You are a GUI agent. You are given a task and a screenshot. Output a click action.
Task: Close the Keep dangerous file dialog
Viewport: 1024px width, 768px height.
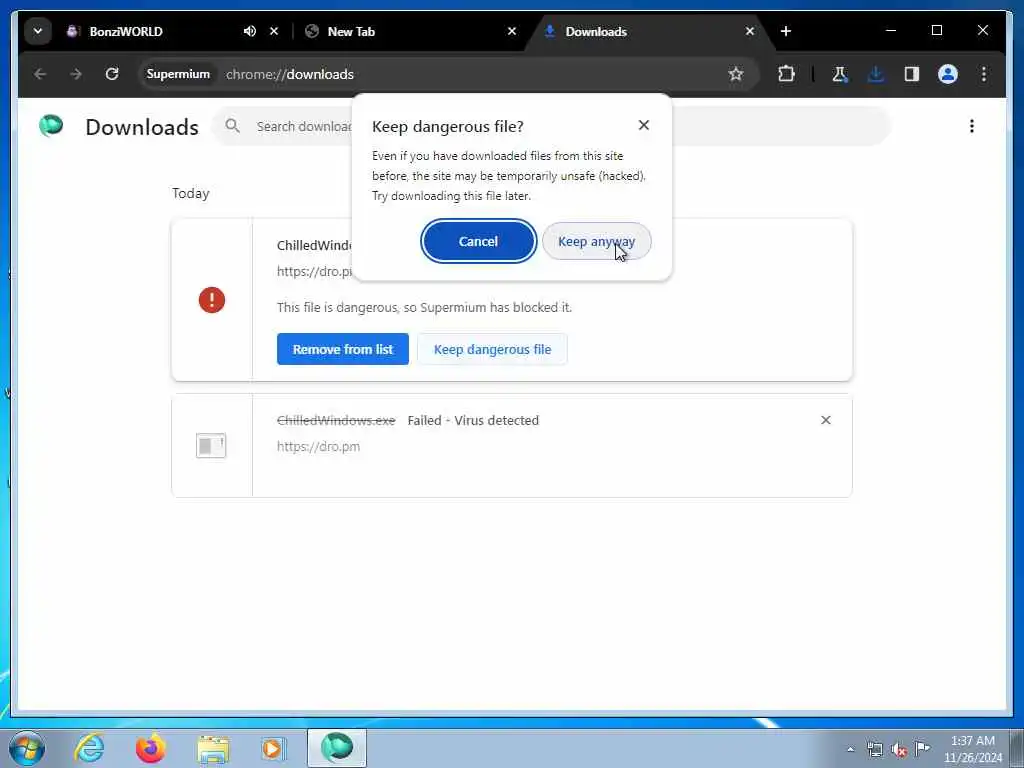[643, 125]
